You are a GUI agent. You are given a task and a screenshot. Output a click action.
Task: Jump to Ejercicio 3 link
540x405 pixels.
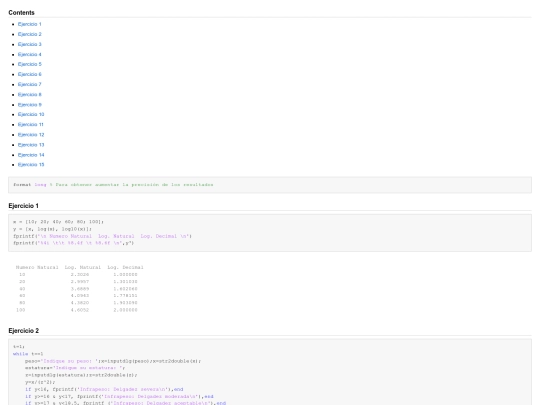click(x=30, y=44)
